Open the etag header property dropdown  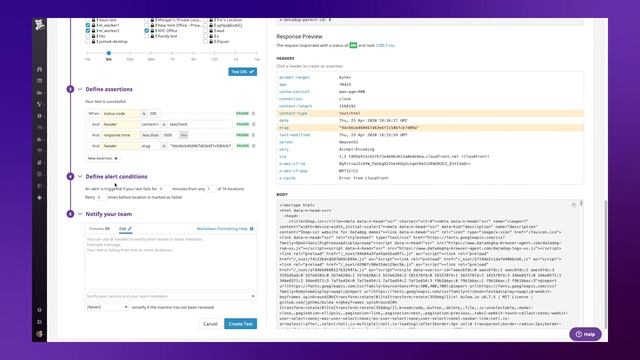tap(150, 146)
